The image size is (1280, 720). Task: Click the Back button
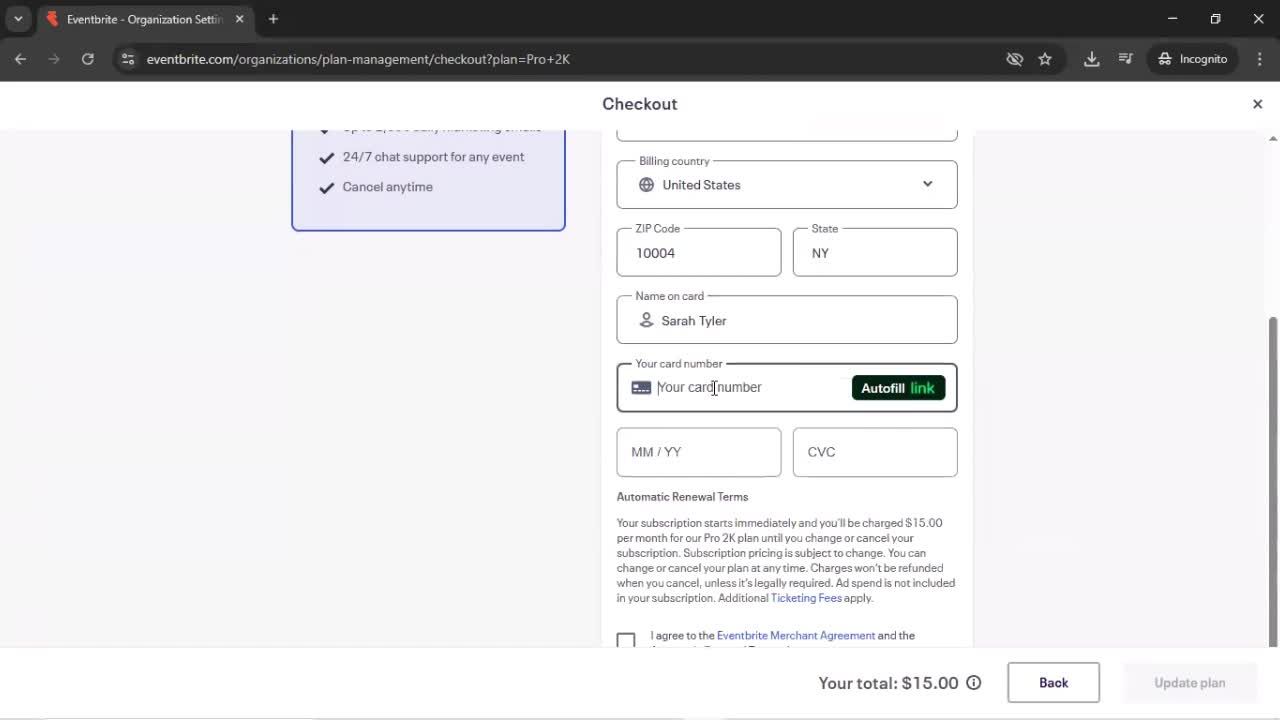point(1053,682)
